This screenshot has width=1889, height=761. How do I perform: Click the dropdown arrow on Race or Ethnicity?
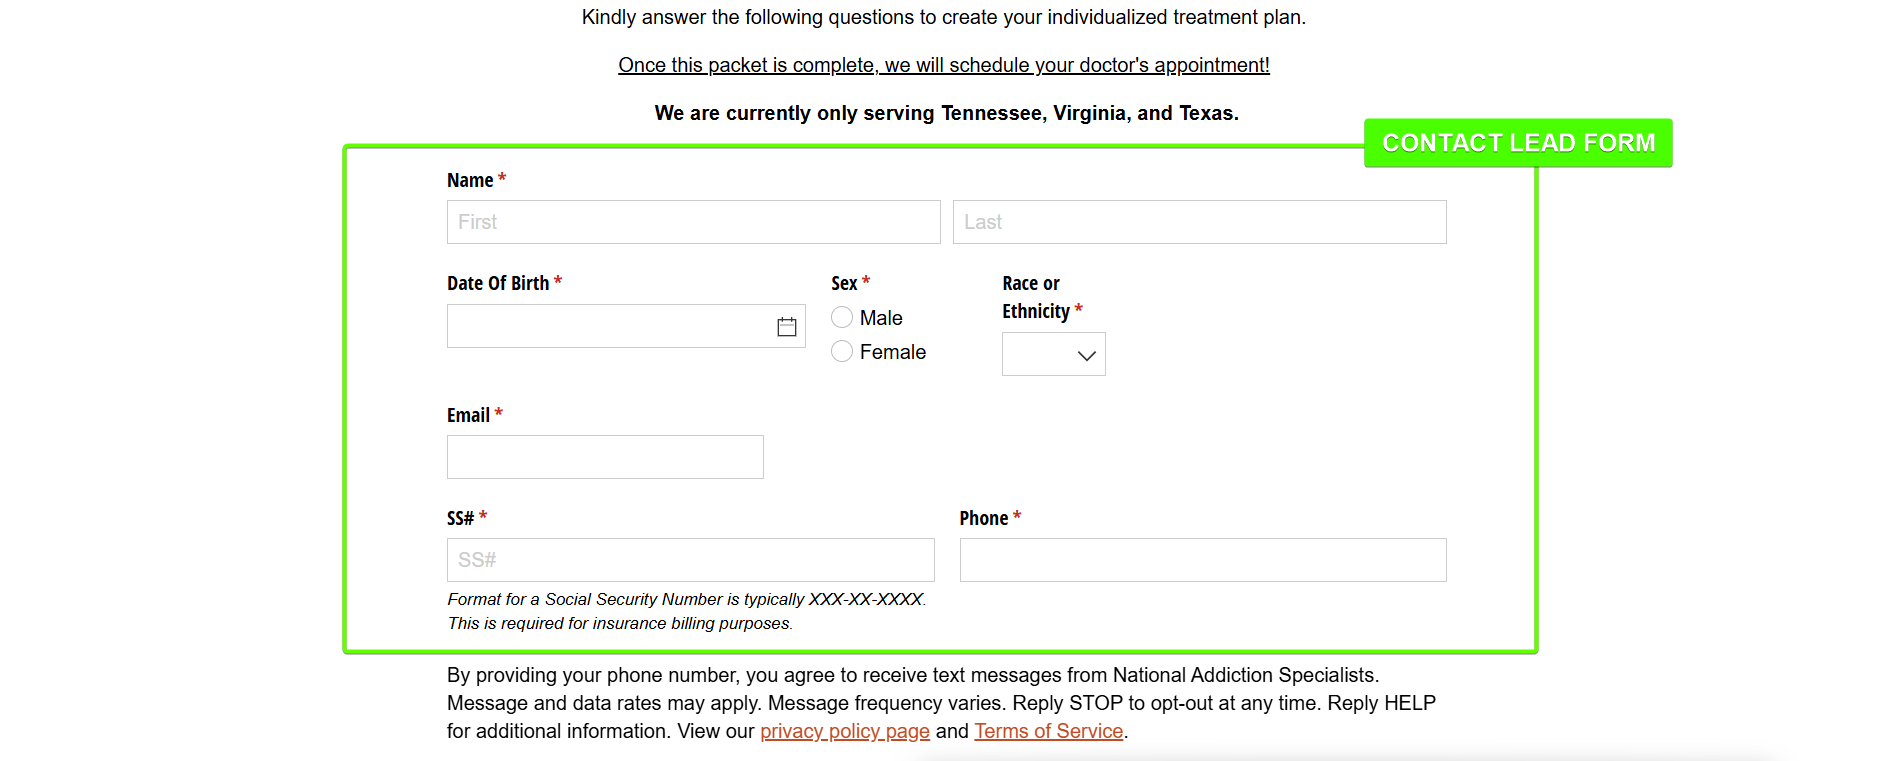tap(1085, 354)
